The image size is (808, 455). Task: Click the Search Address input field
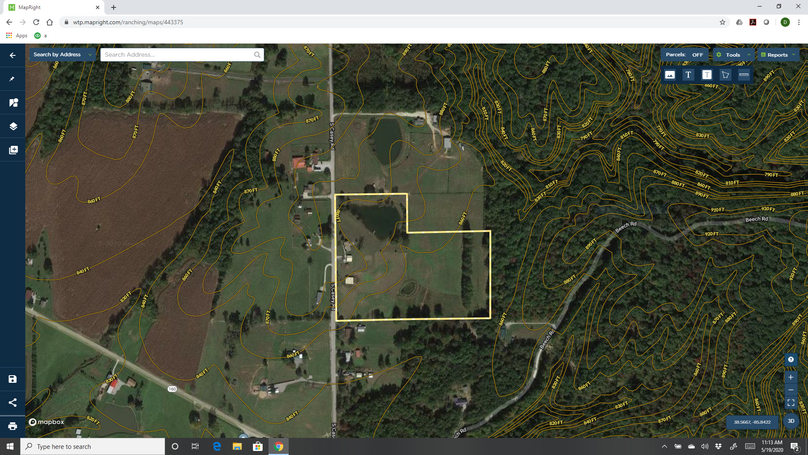(x=176, y=55)
